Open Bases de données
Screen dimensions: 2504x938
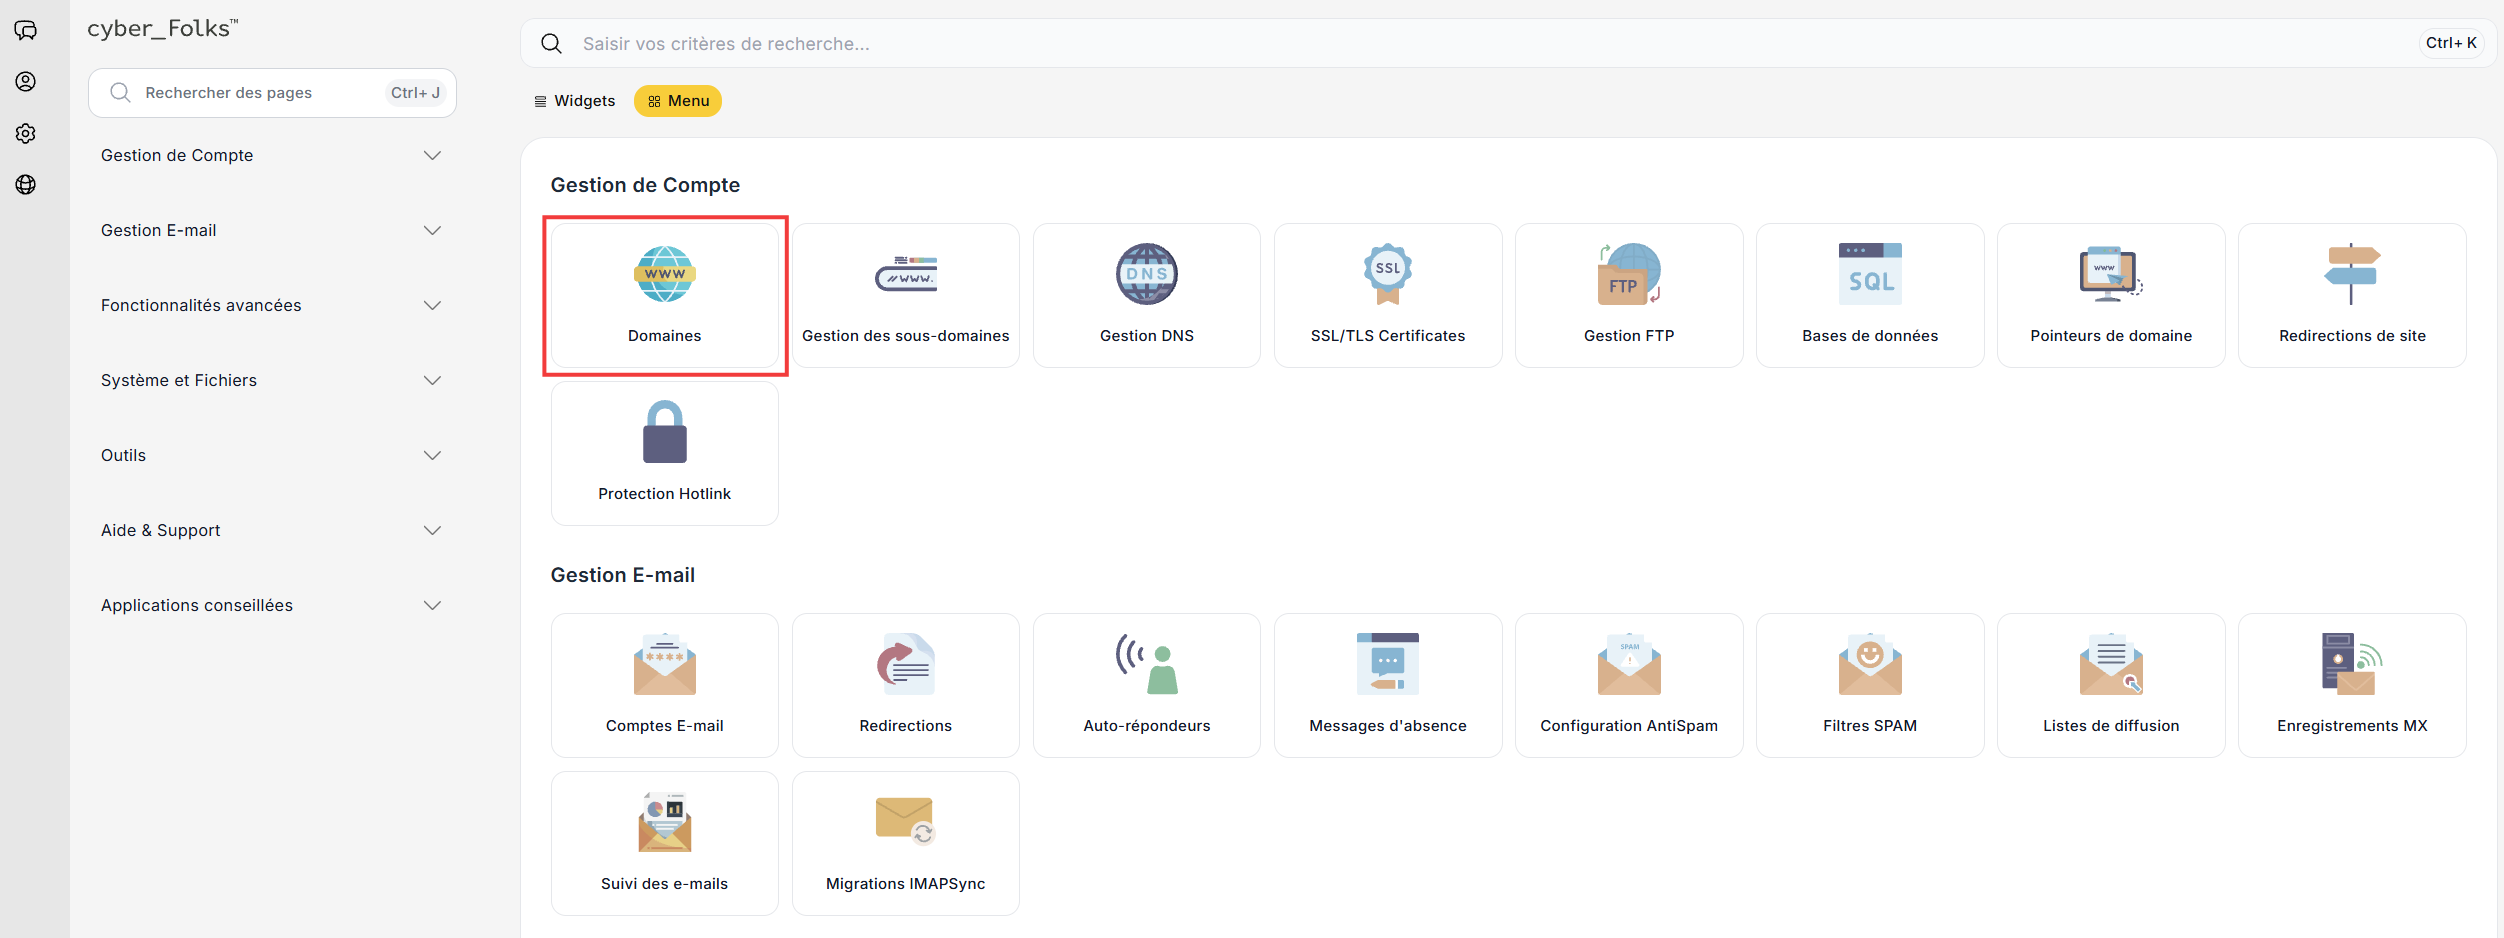(1870, 296)
